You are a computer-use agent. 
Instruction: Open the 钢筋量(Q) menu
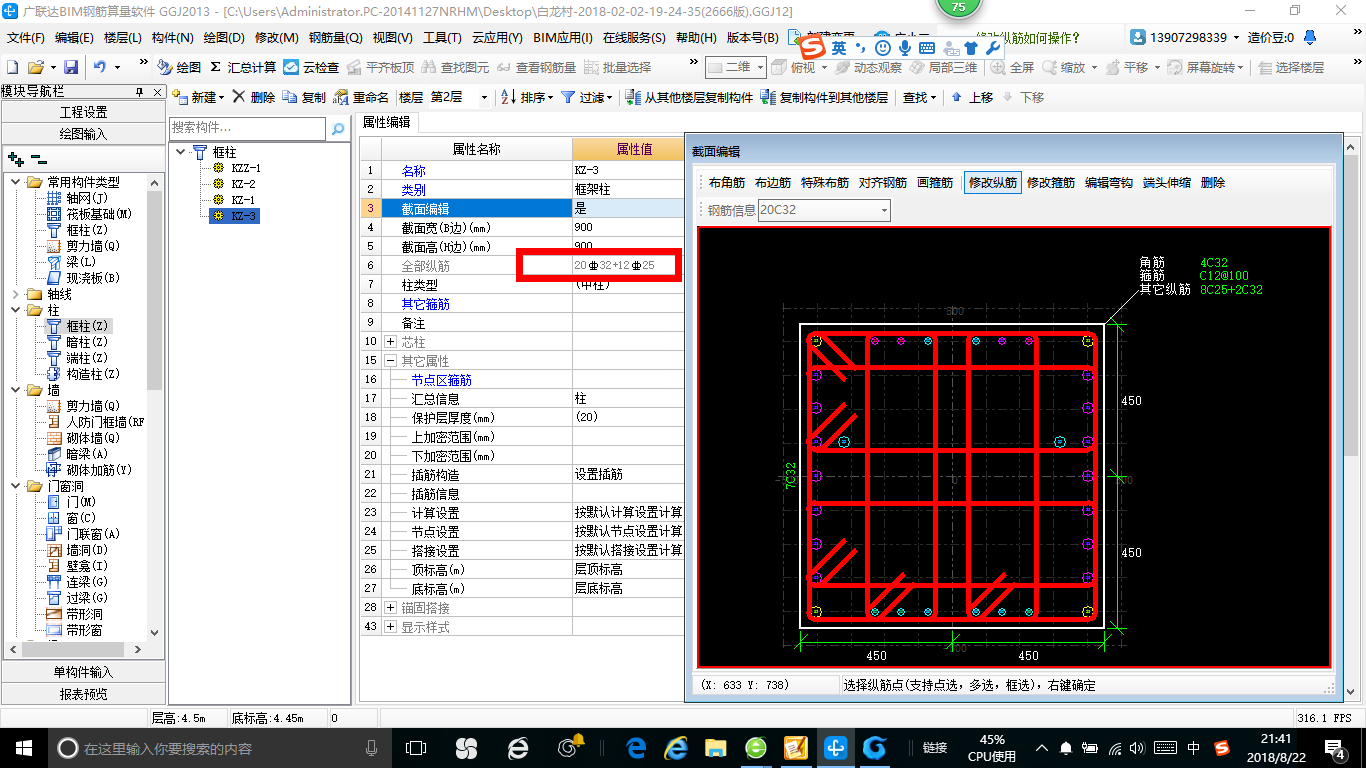335,38
